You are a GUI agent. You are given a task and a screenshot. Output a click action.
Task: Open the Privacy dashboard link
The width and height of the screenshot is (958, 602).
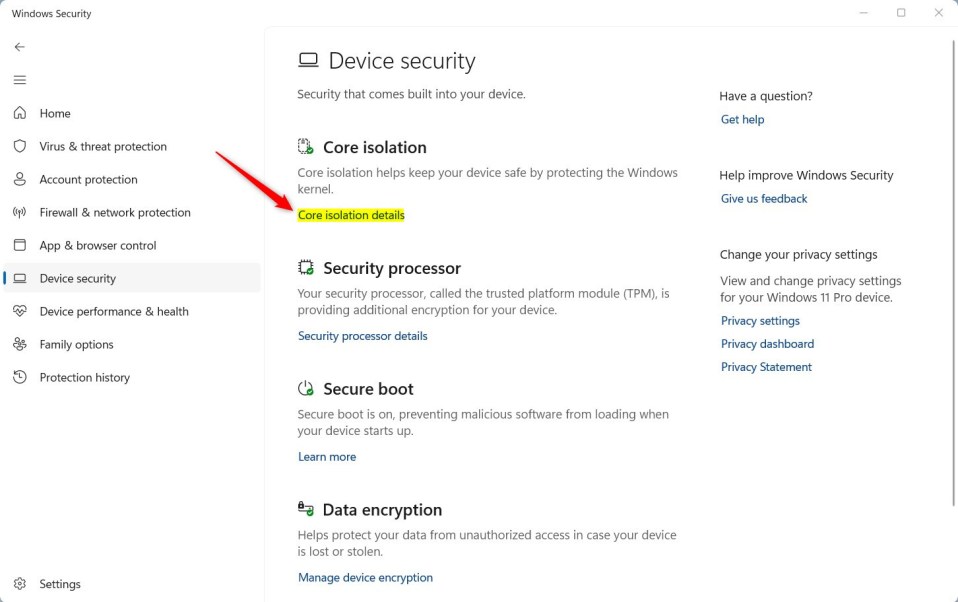[767, 344]
